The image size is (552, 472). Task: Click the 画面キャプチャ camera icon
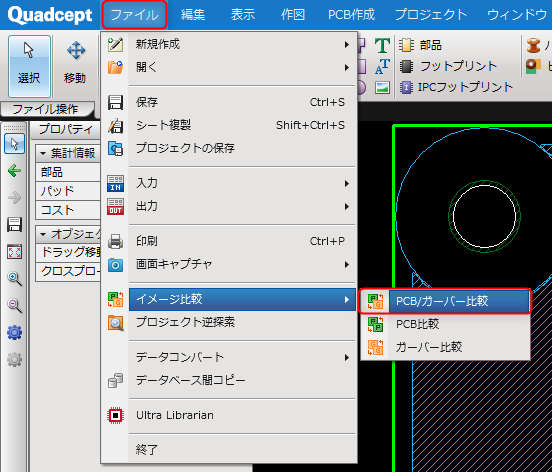[x=115, y=264]
